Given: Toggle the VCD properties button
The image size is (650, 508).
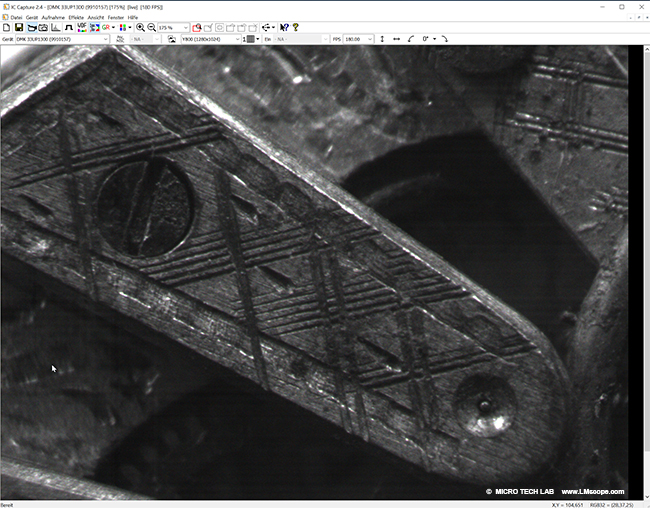Looking at the screenshot, I should click(x=81, y=28).
